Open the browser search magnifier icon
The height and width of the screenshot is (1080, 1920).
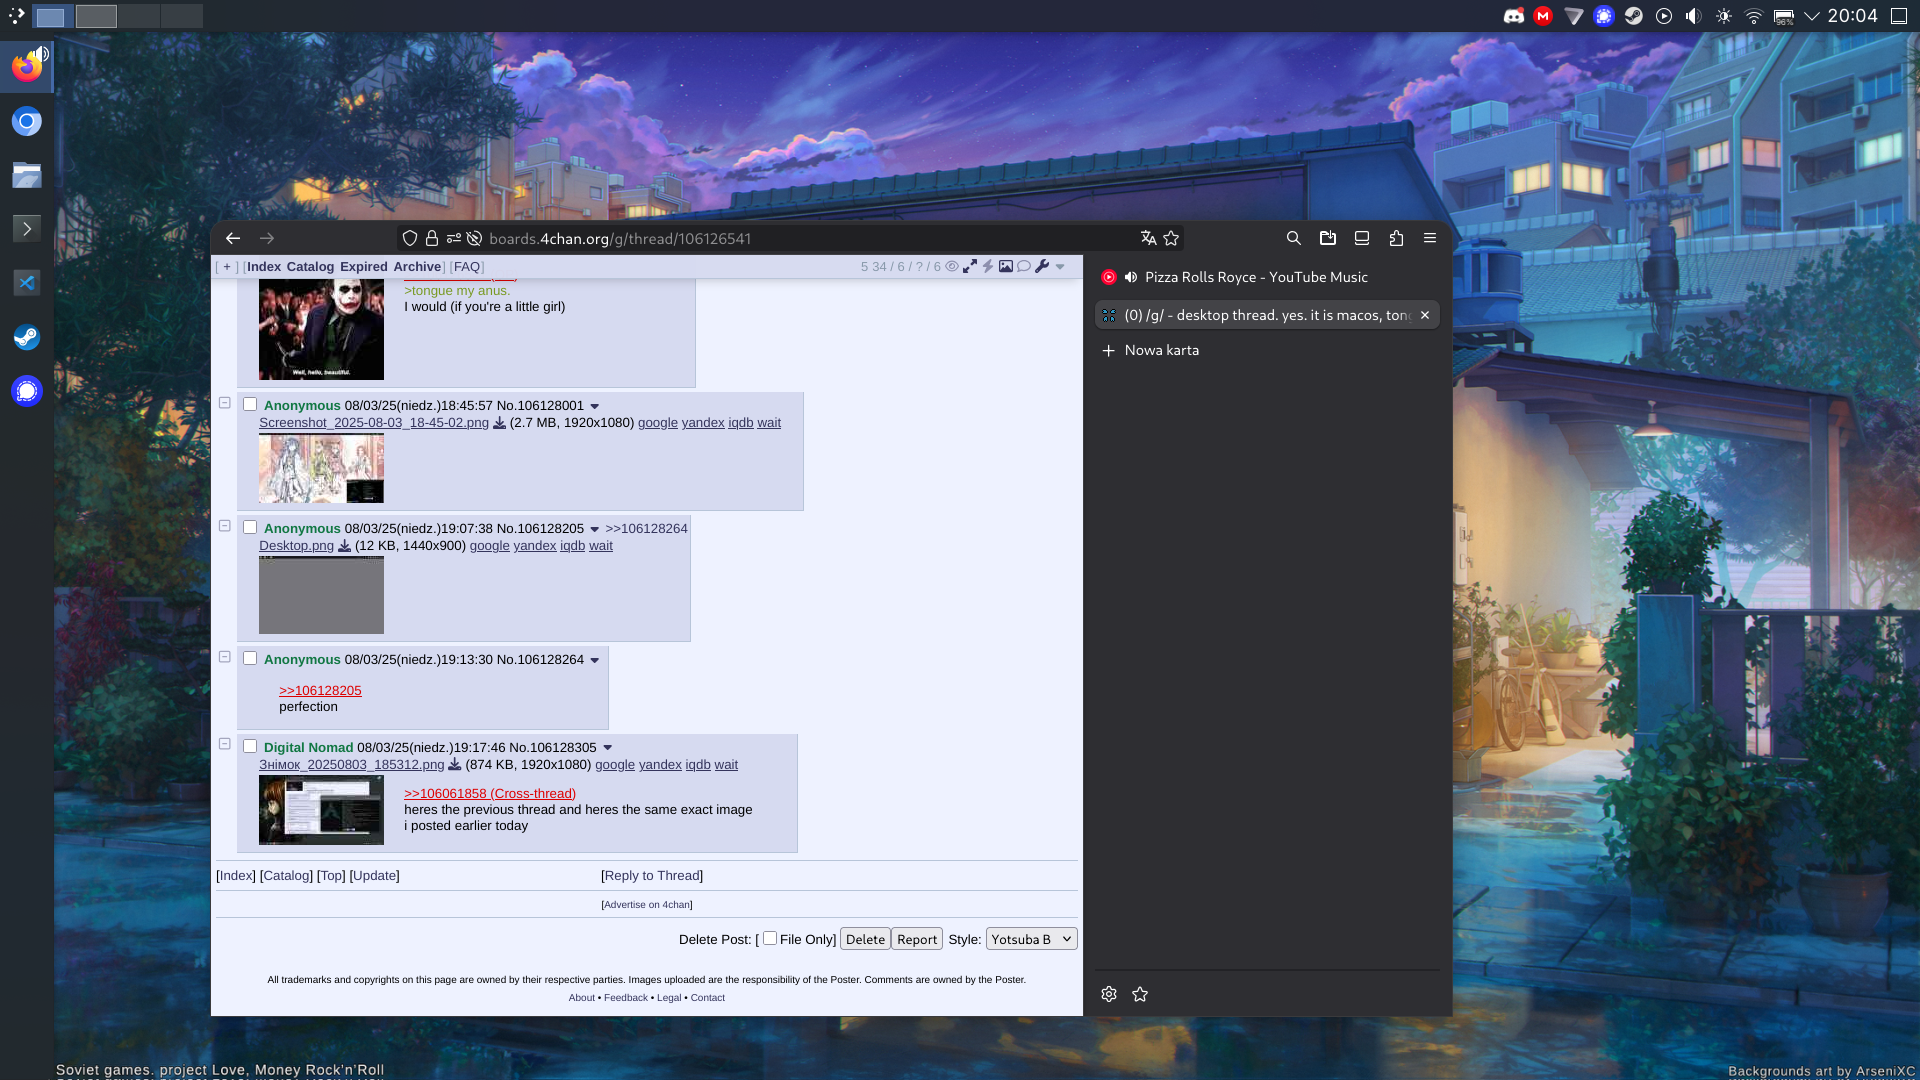point(1294,238)
